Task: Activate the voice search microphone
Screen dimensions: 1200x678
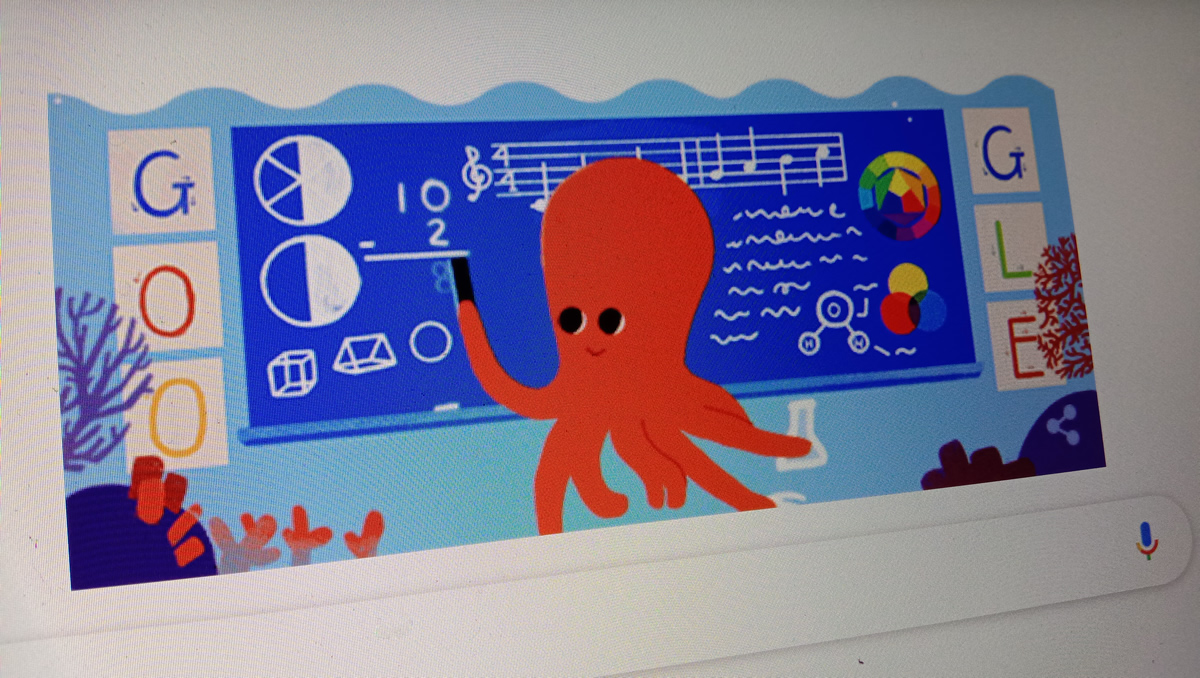Action: pos(1147,539)
